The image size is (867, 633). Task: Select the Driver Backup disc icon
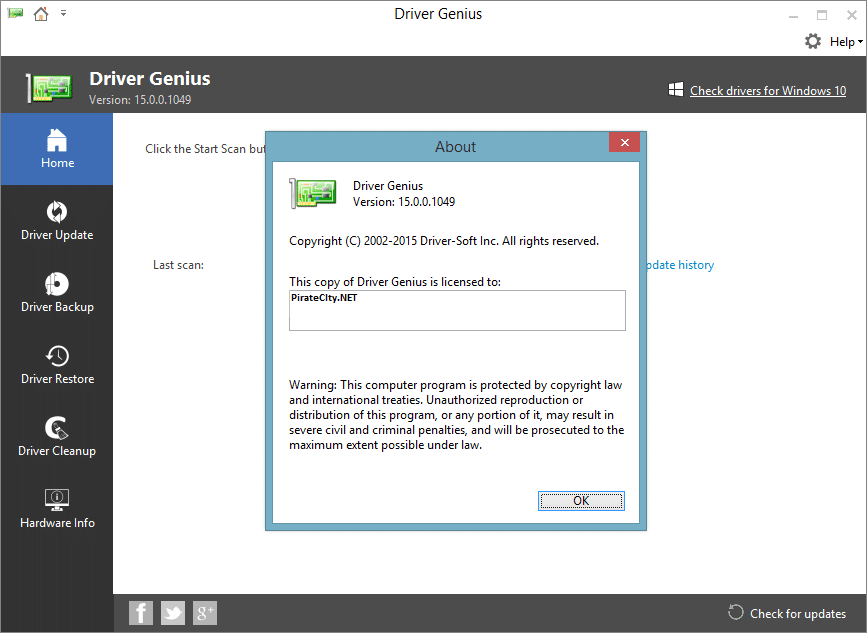[57, 283]
